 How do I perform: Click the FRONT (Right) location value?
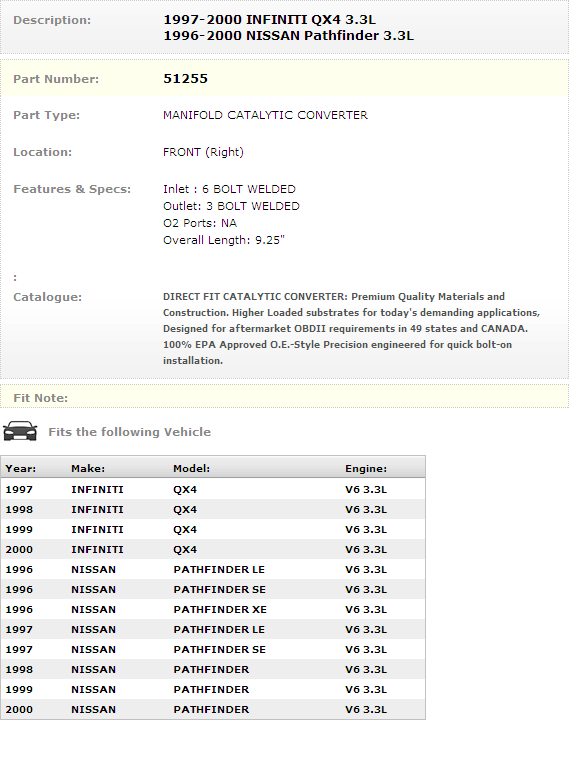pos(203,153)
